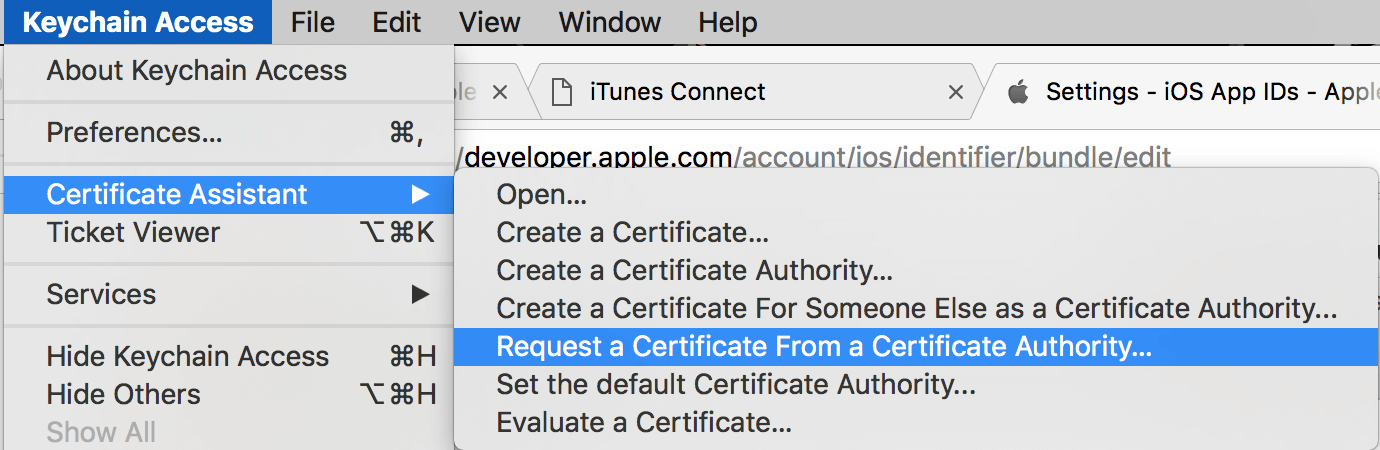Choose Ticket Viewer menu item
This screenshot has height=450, width=1380.
point(229,233)
